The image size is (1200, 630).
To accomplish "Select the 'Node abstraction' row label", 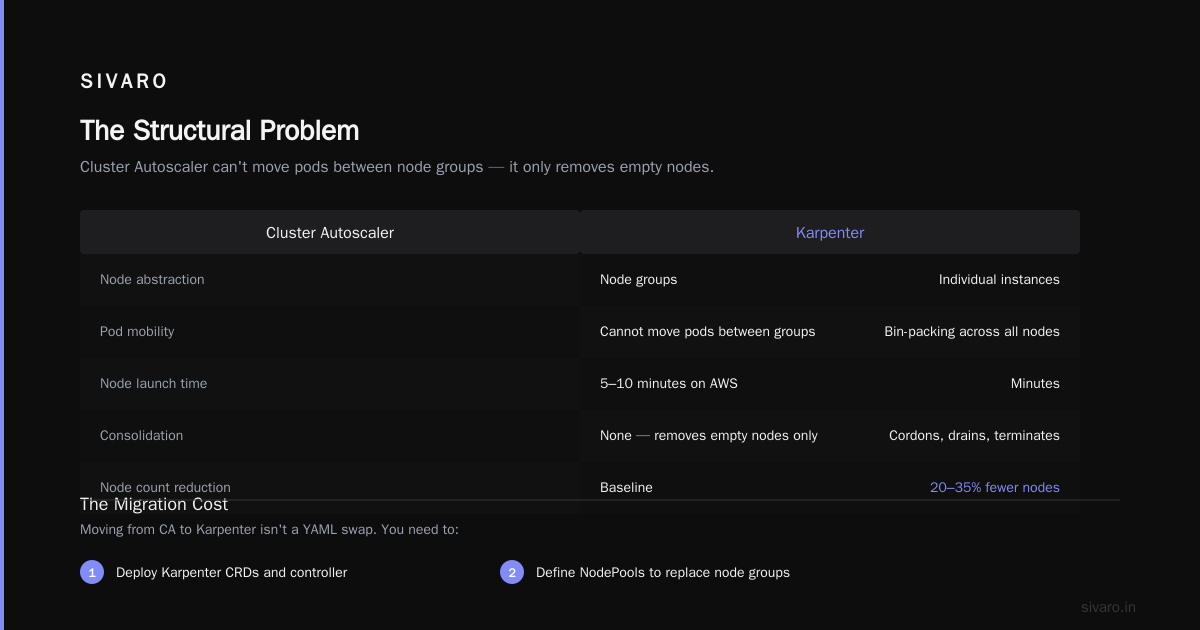I will [152, 280].
